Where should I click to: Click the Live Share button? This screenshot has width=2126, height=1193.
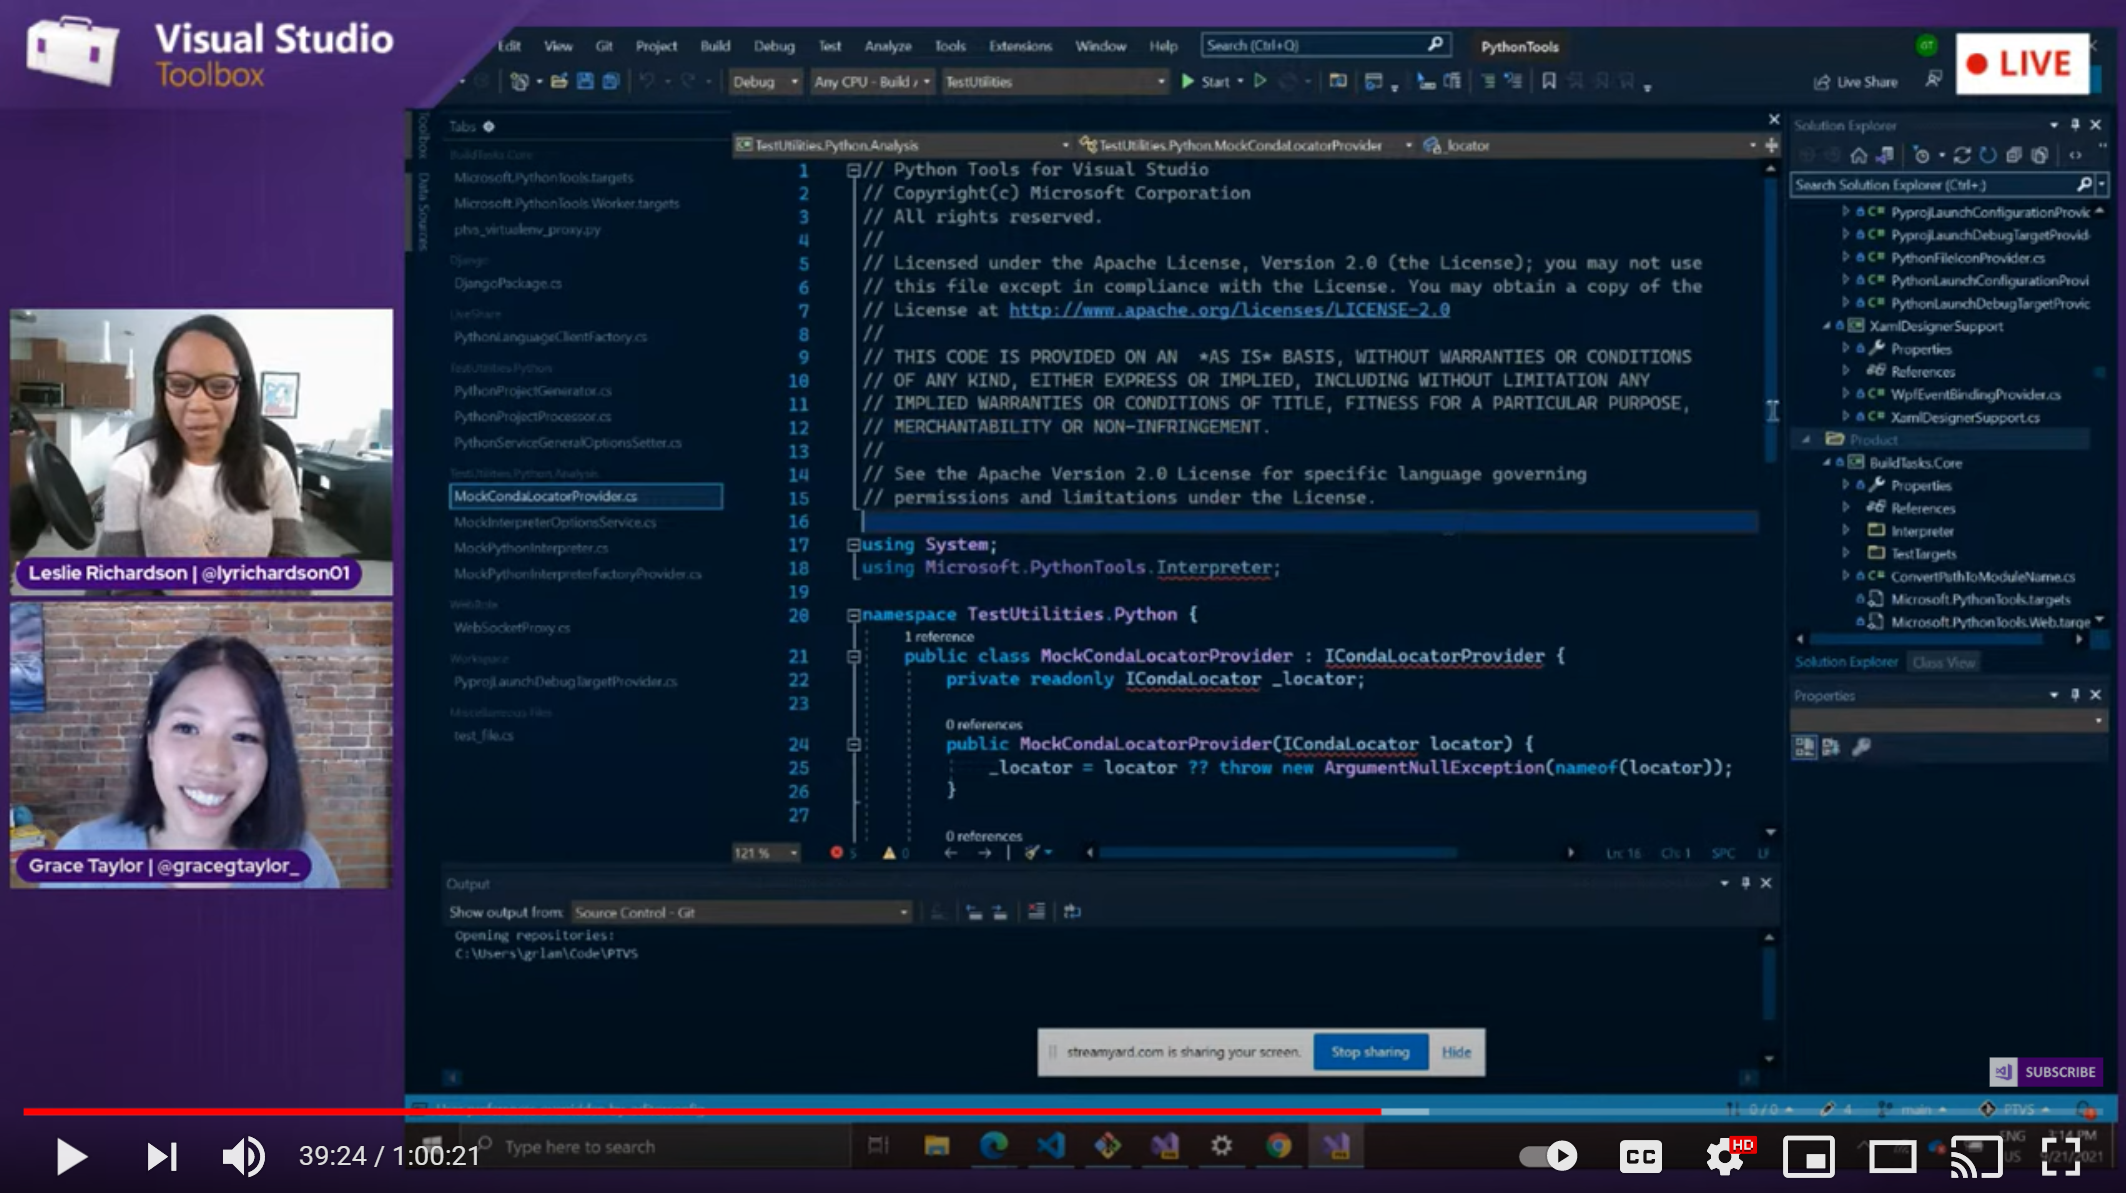[x=1855, y=82]
